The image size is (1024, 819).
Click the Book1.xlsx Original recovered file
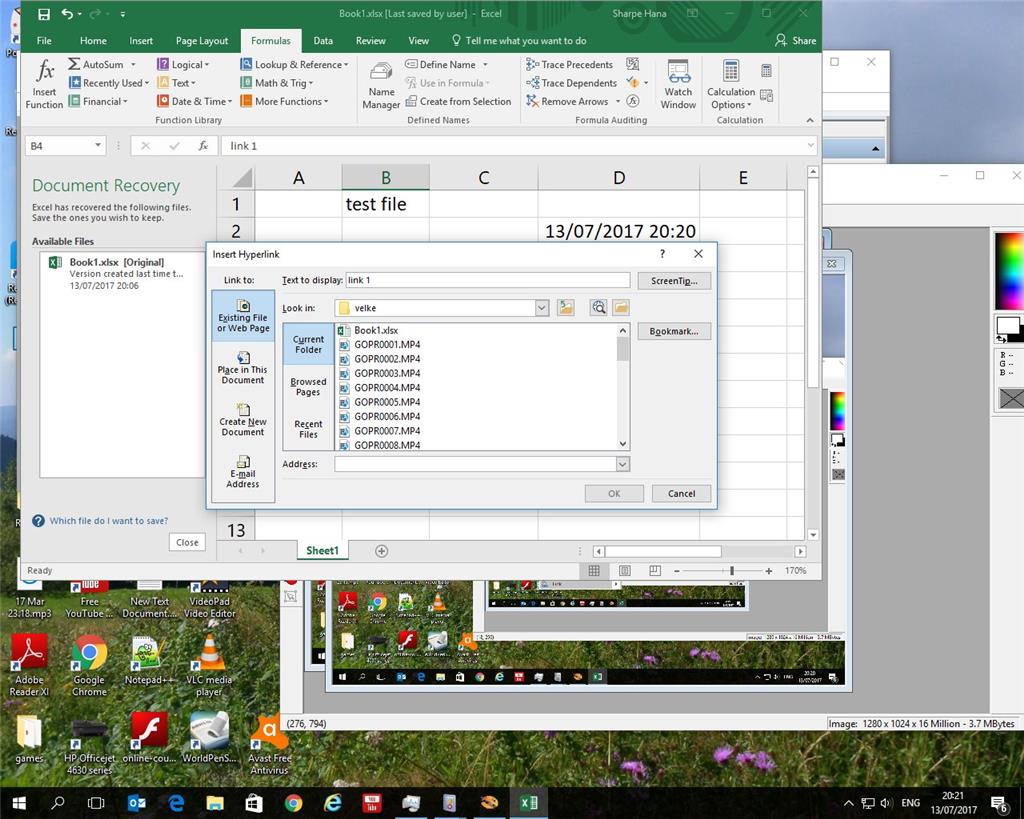point(121,273)
